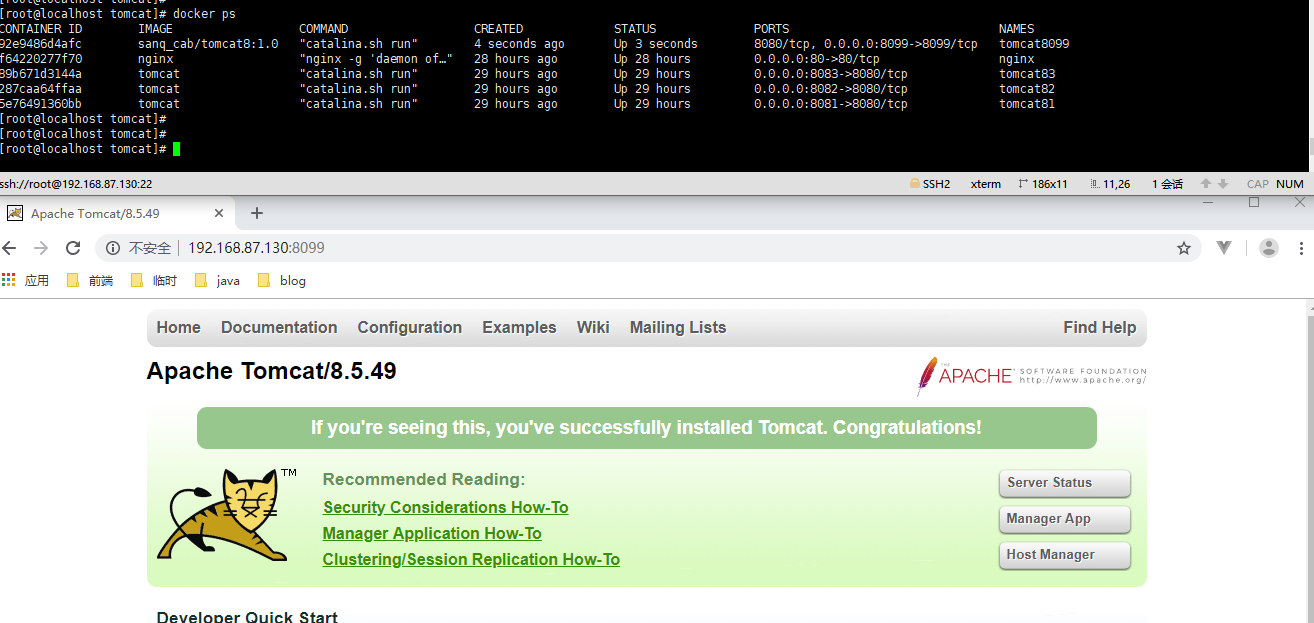Click the Server Status button
Image resolution: width=1314 pixels, height=623 pixels.
pyautogui.click(x=1064, y=483)
